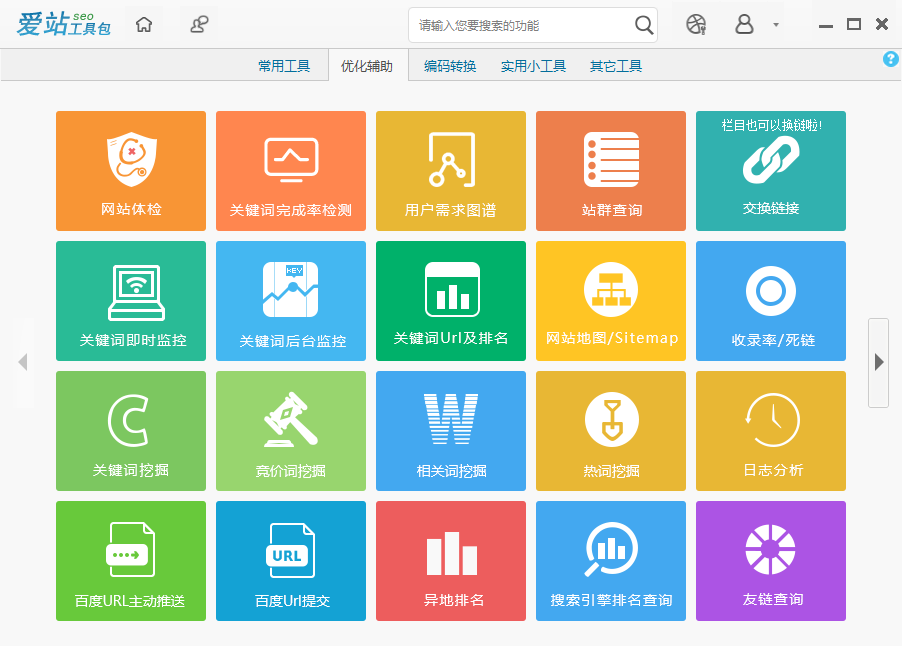
Task: Open 百度URL主动推送 Baidu URL push tool
Action: point(130,560)
